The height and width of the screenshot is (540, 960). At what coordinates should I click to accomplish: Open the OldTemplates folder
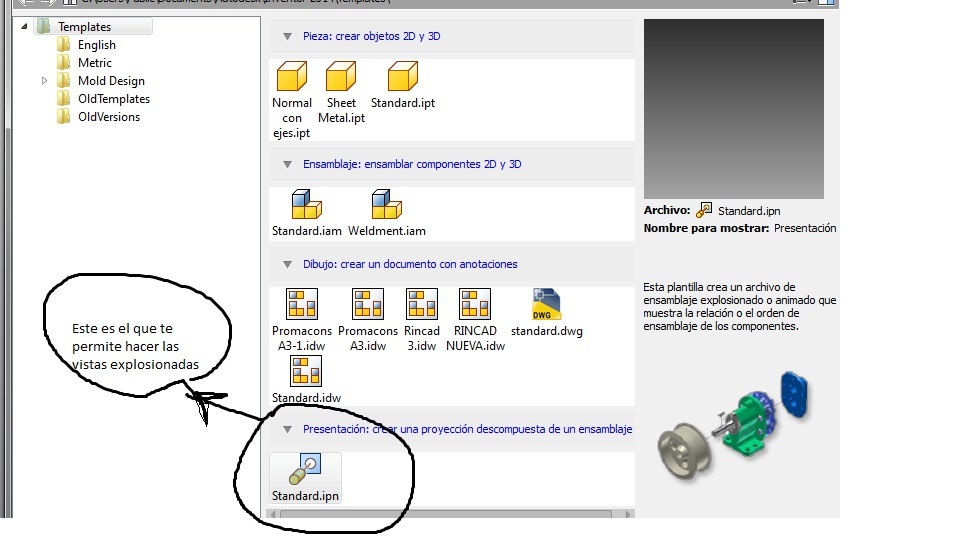[x=114, y=99]
